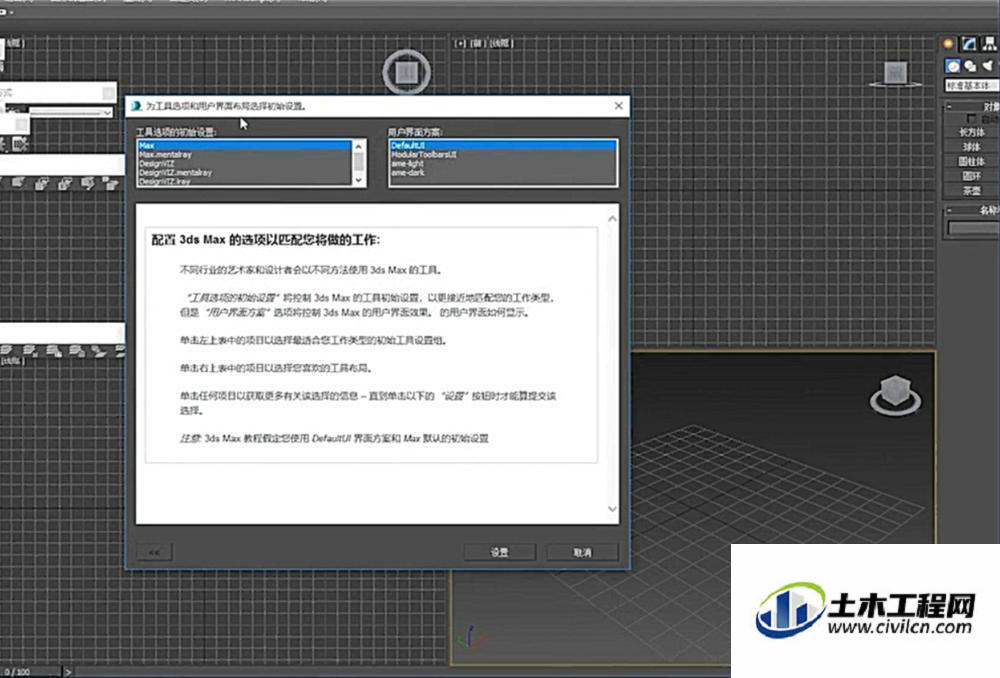Viewport: 1000px width, 678px height.
Task: Click the << back button in dialog
Action: pyautogui.click(x=154, y=552)
